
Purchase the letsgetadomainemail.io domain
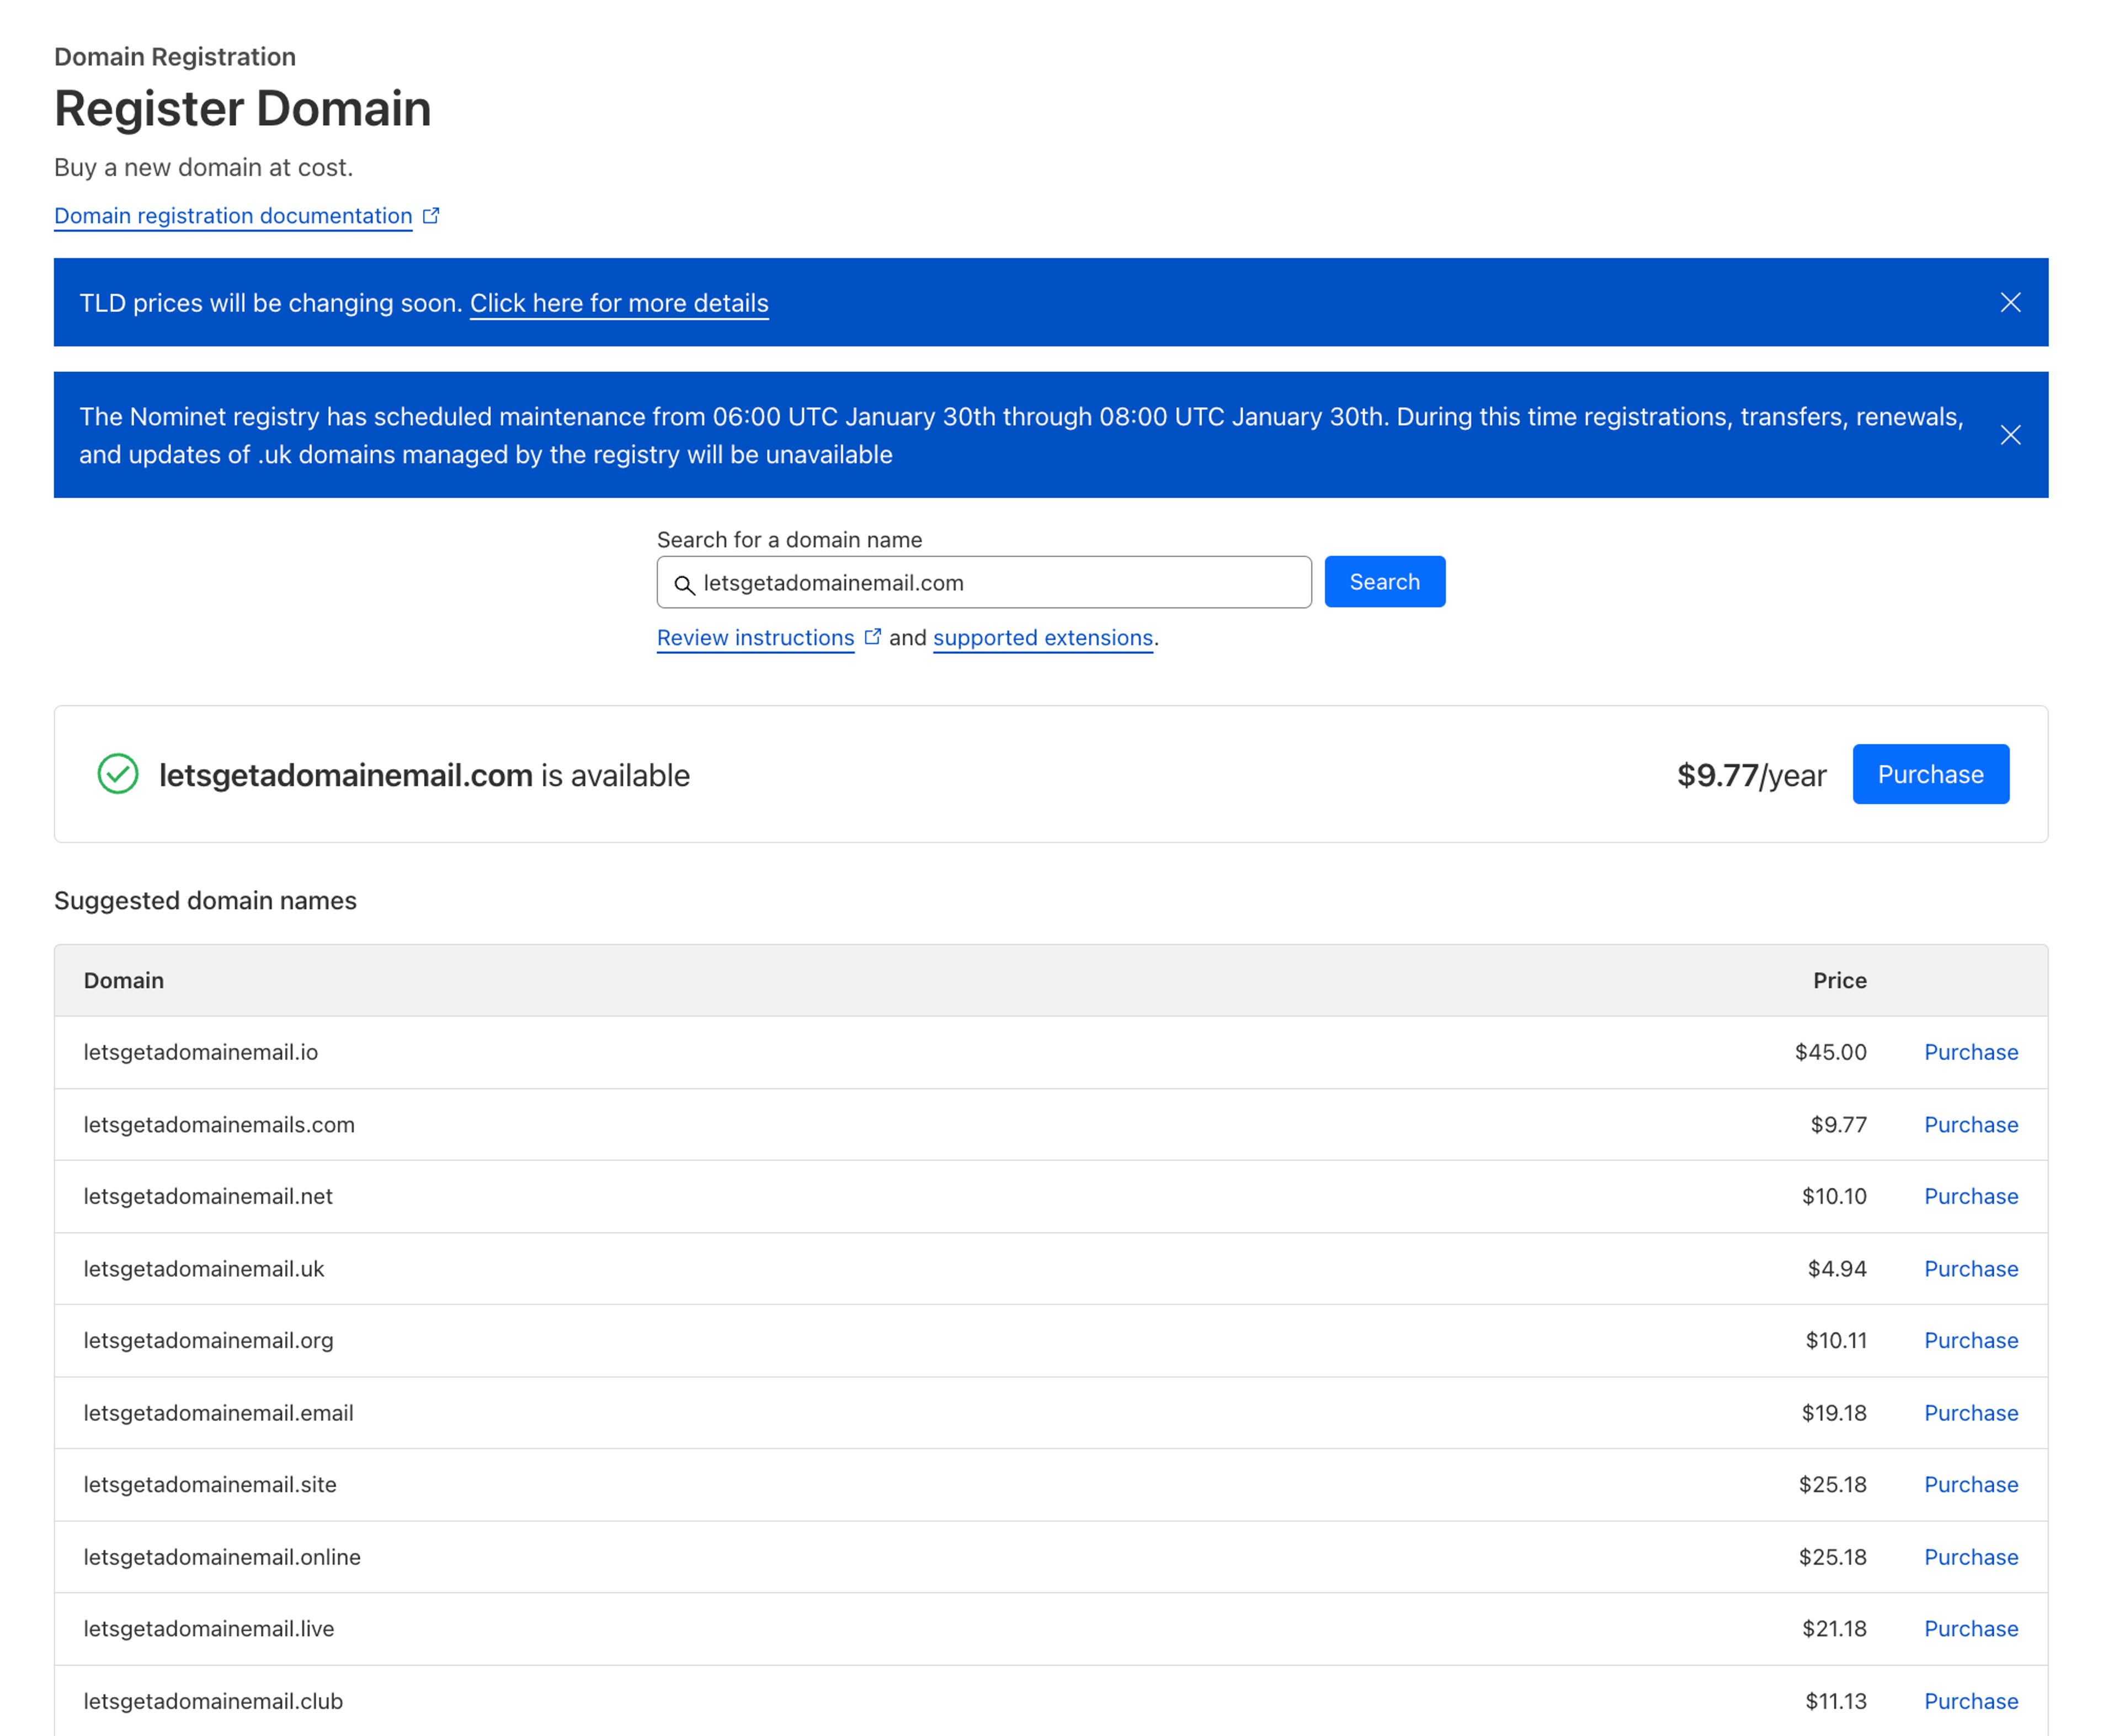1970,1052
